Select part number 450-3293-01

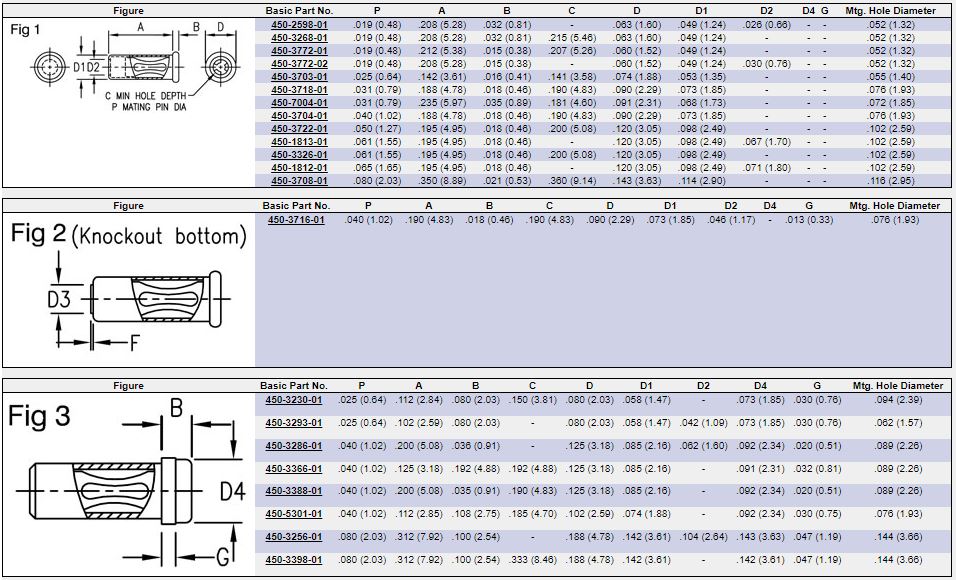point(293,423)
